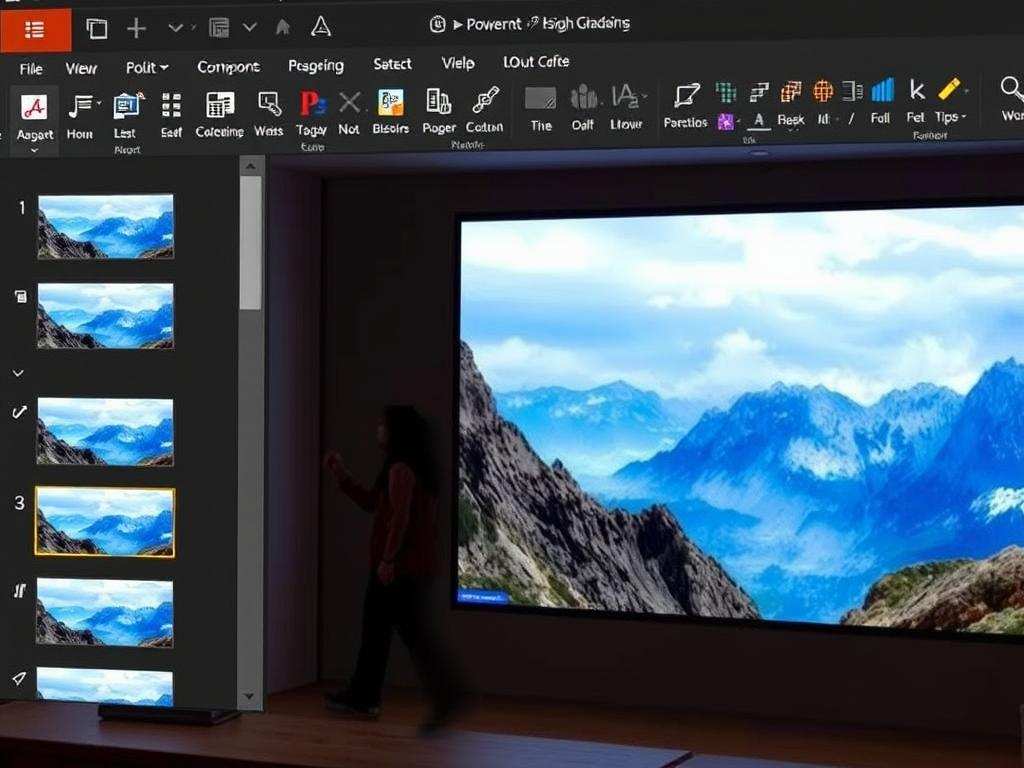Viewport: 1024px width, 768px height.
Task: Open the Tips dropdown arrow
Action: [964, 118]
